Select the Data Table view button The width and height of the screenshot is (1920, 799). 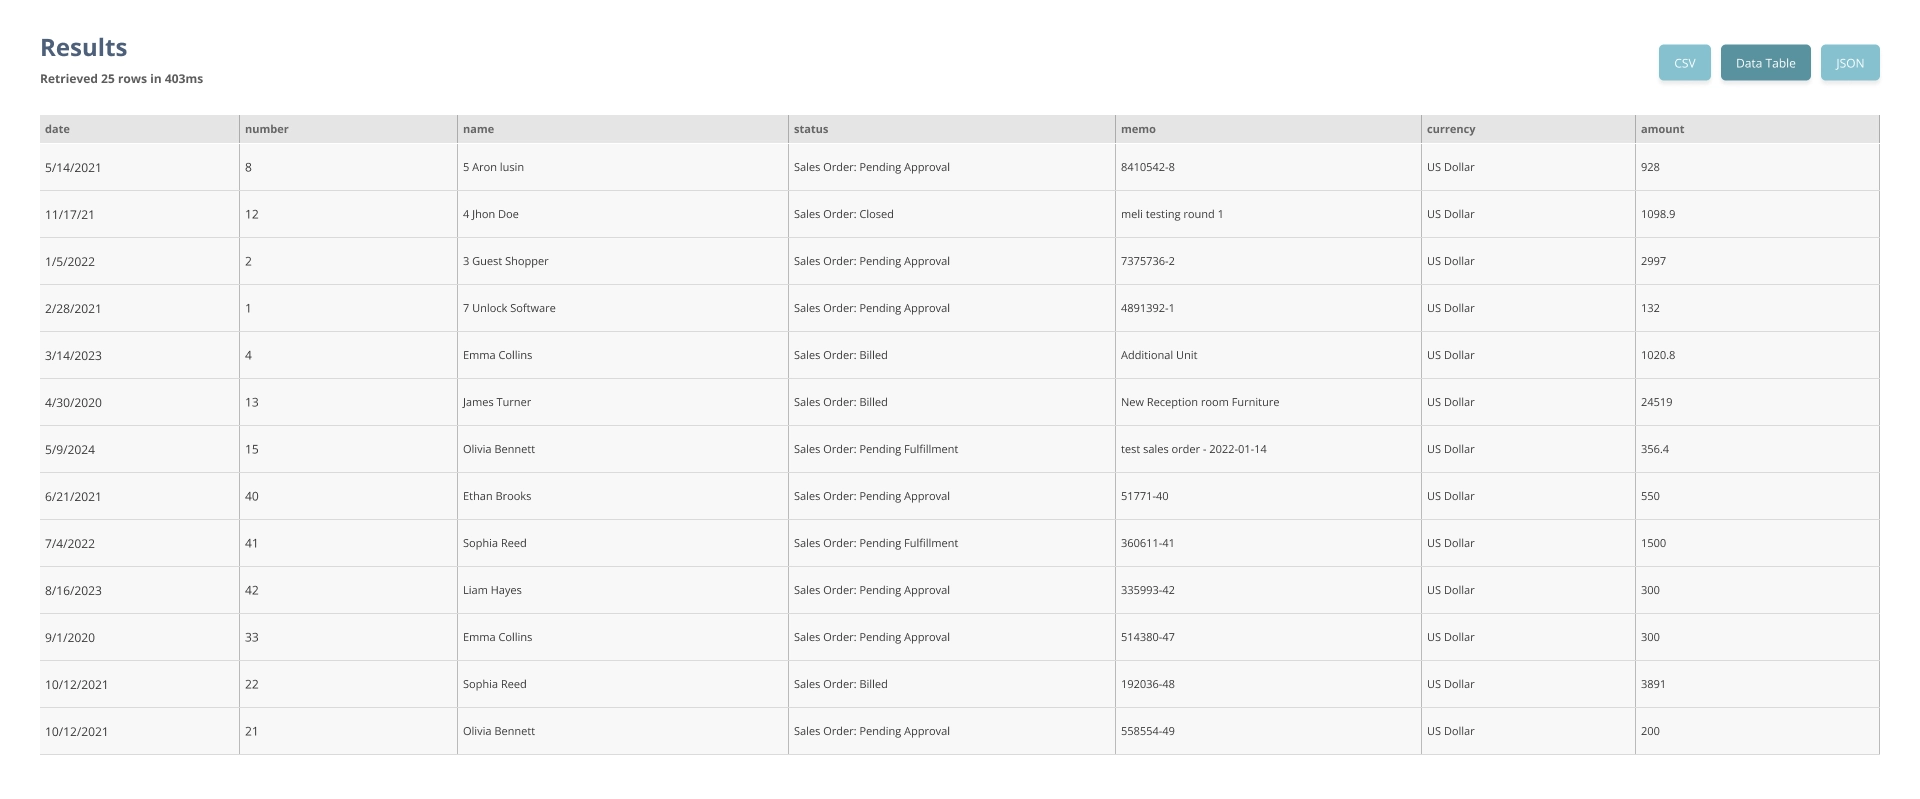point(1765,63)
